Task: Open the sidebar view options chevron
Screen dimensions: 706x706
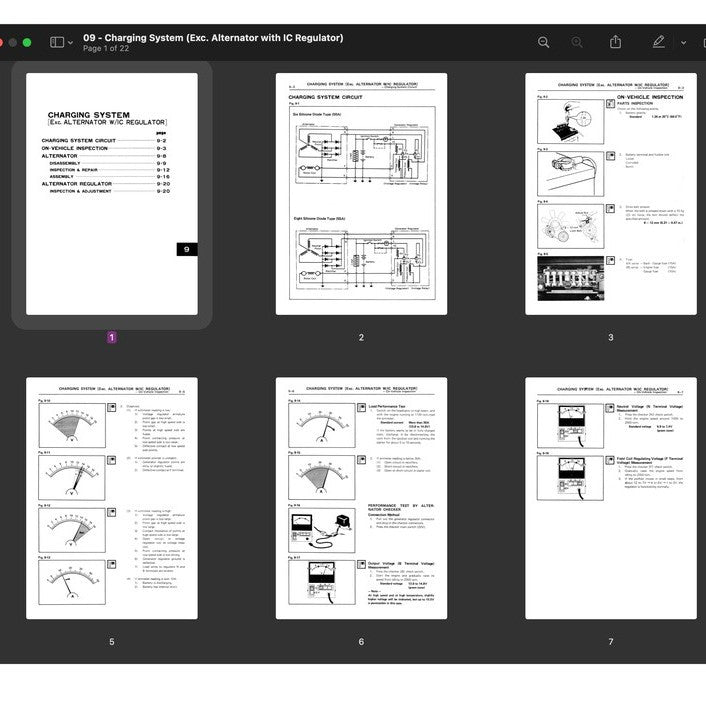Action: pyautogui.click(x=70, y=43)
